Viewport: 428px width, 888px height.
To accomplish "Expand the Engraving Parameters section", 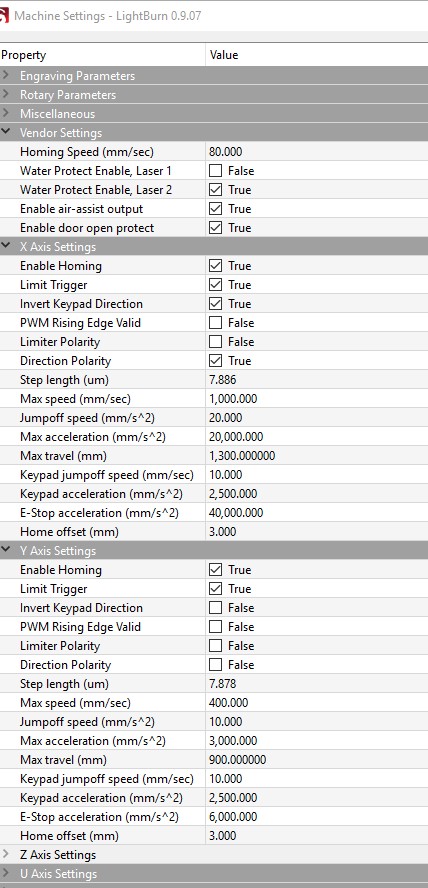I will click(x=6, y=75).
